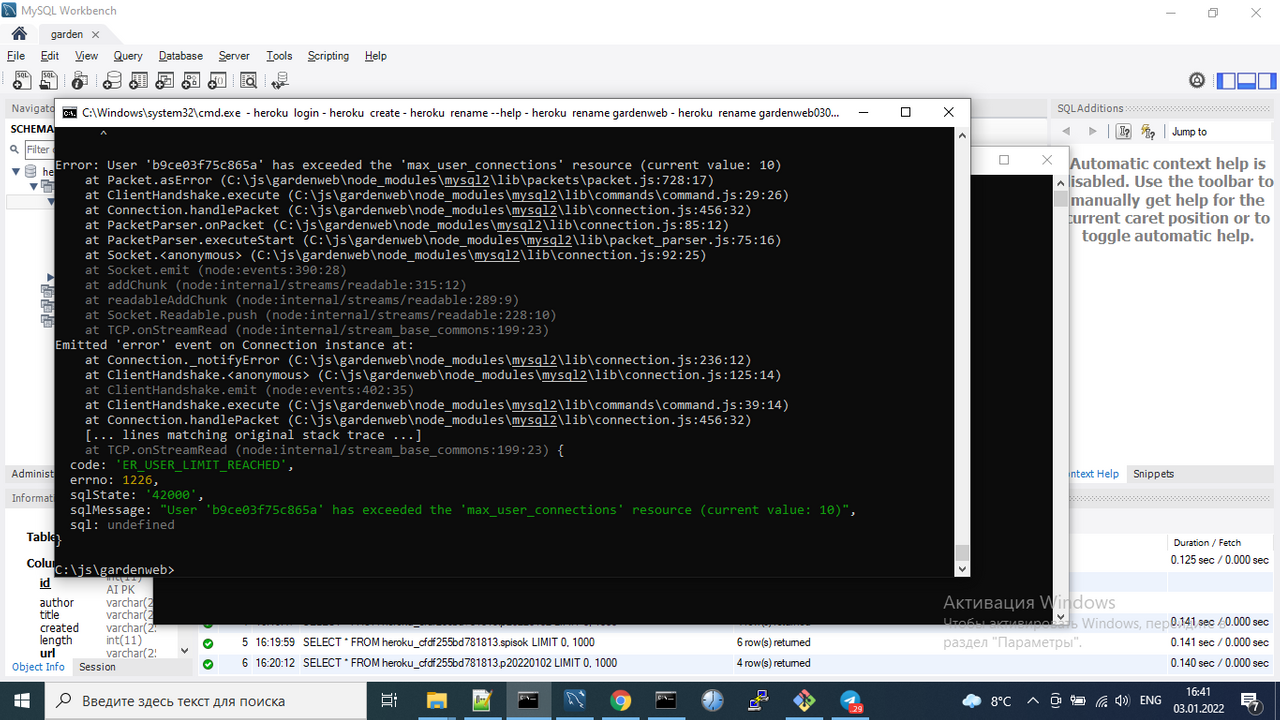Collapse the Tables node under the schema

point(33,185)
